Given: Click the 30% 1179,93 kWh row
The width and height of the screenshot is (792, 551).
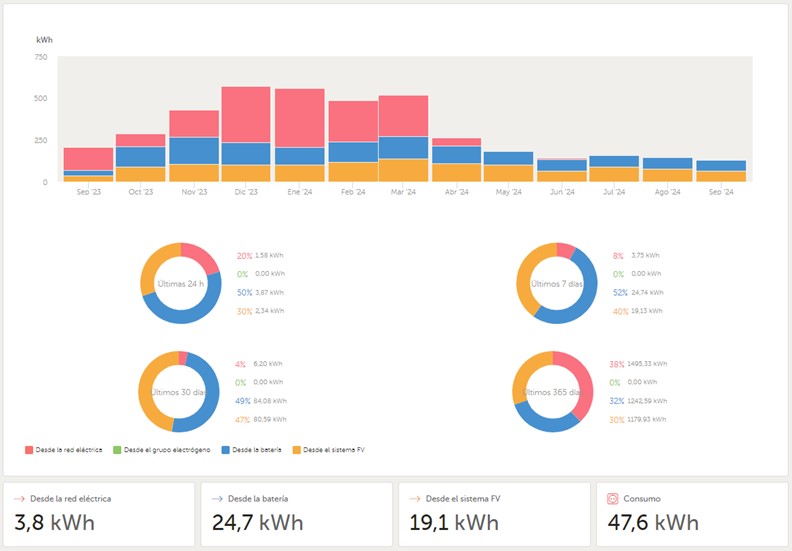Looking at the screenshot, I should pos(638,419).
